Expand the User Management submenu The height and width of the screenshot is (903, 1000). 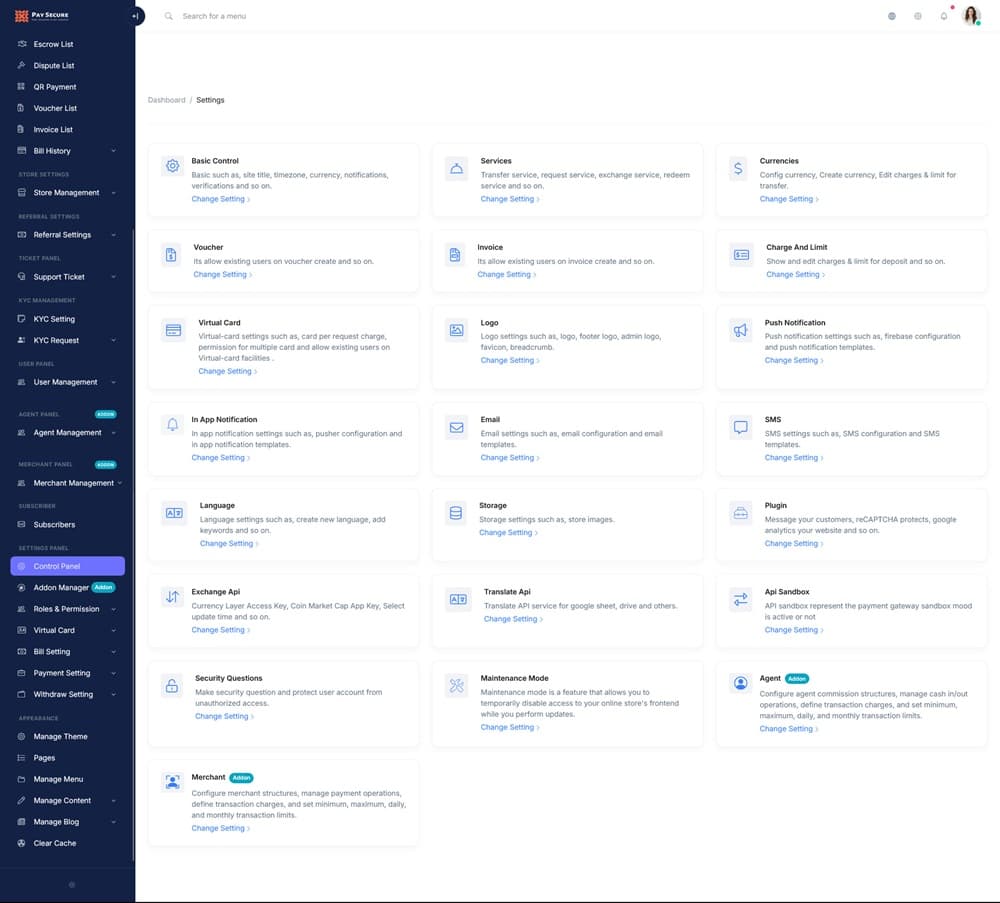click(x=66, y=382)
